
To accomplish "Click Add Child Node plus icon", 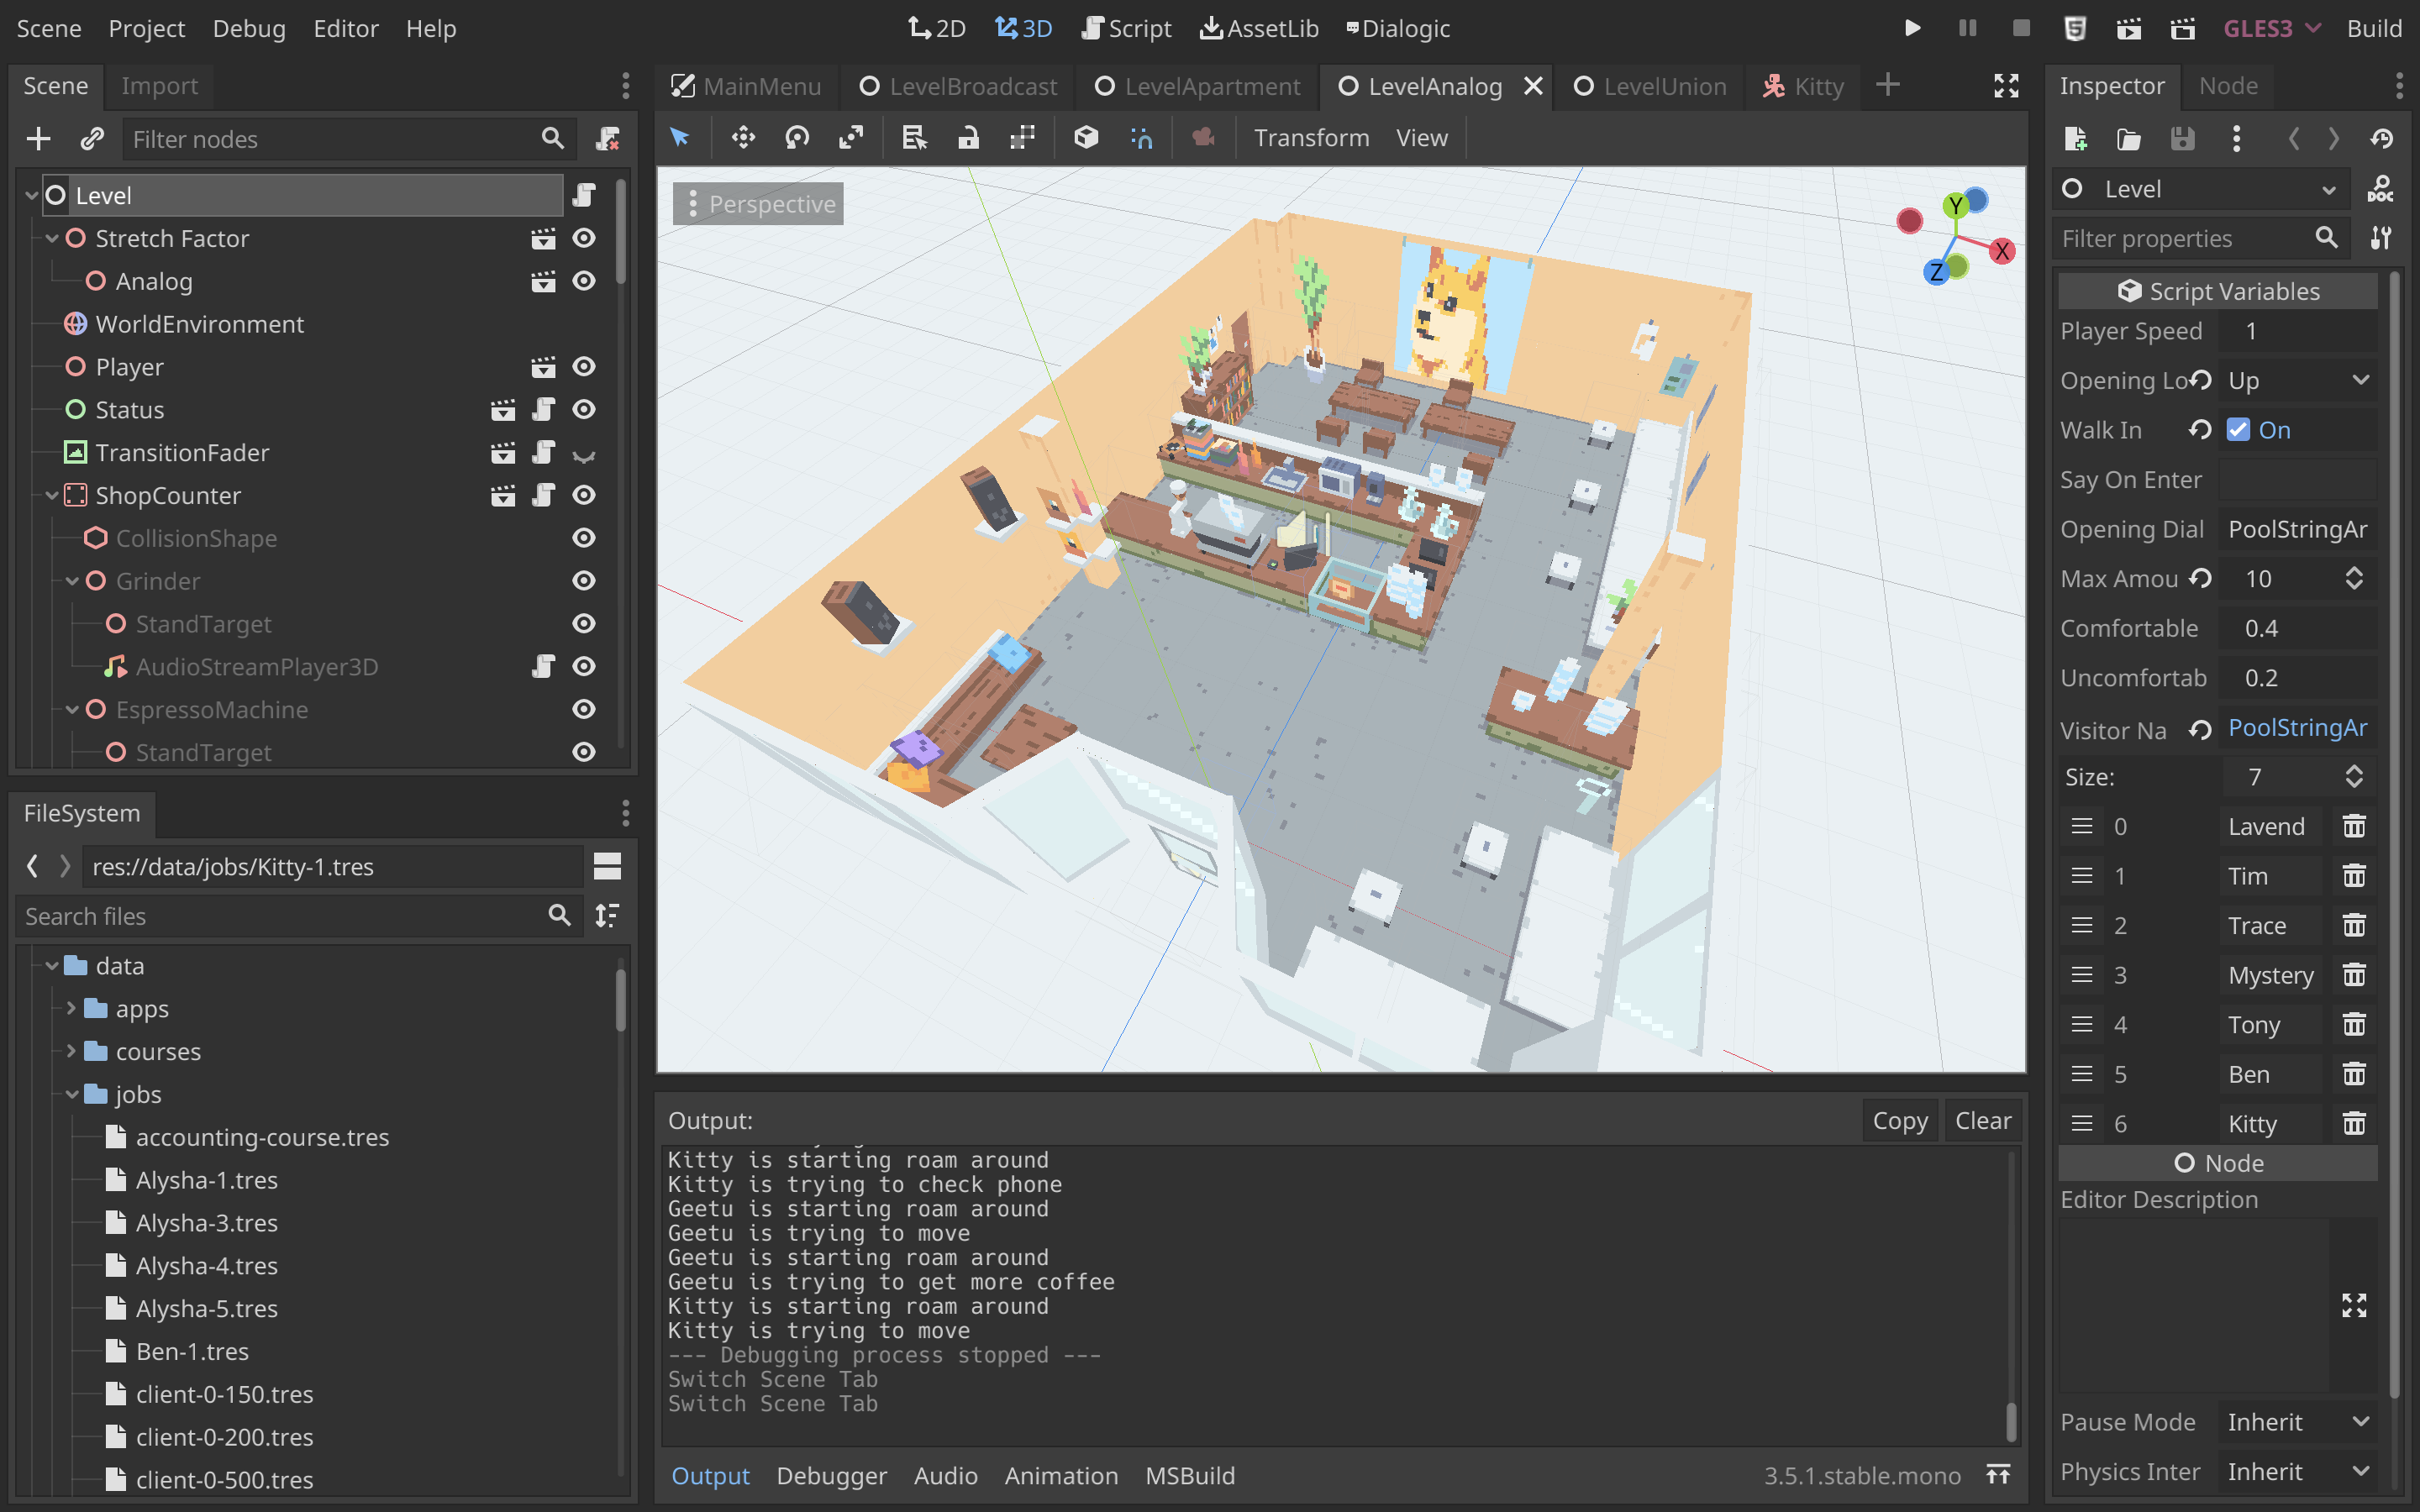I will tap(38, 138).
